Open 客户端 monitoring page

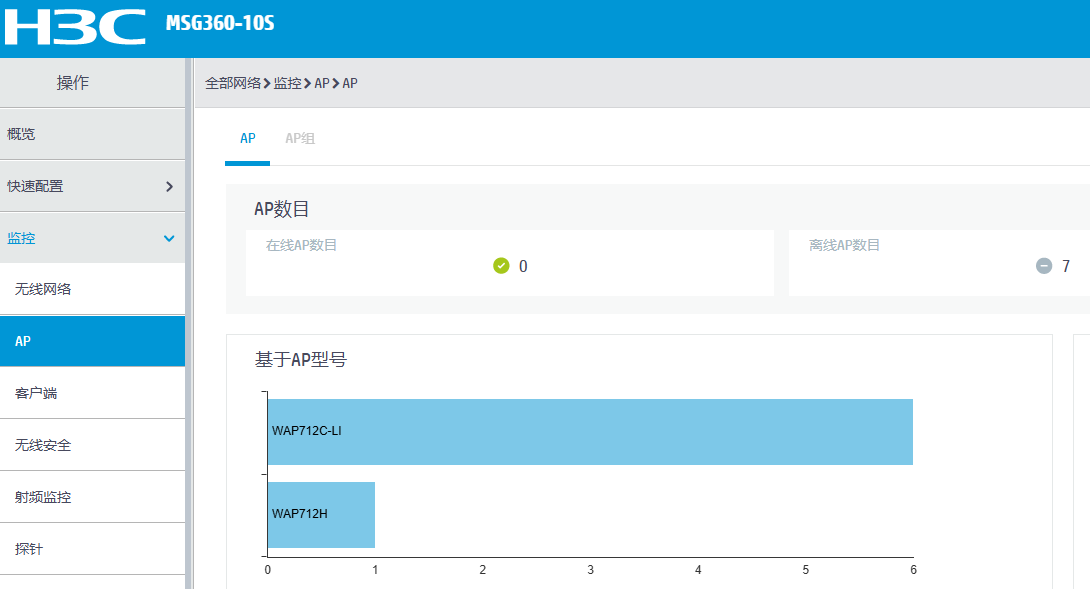point(36,393)
